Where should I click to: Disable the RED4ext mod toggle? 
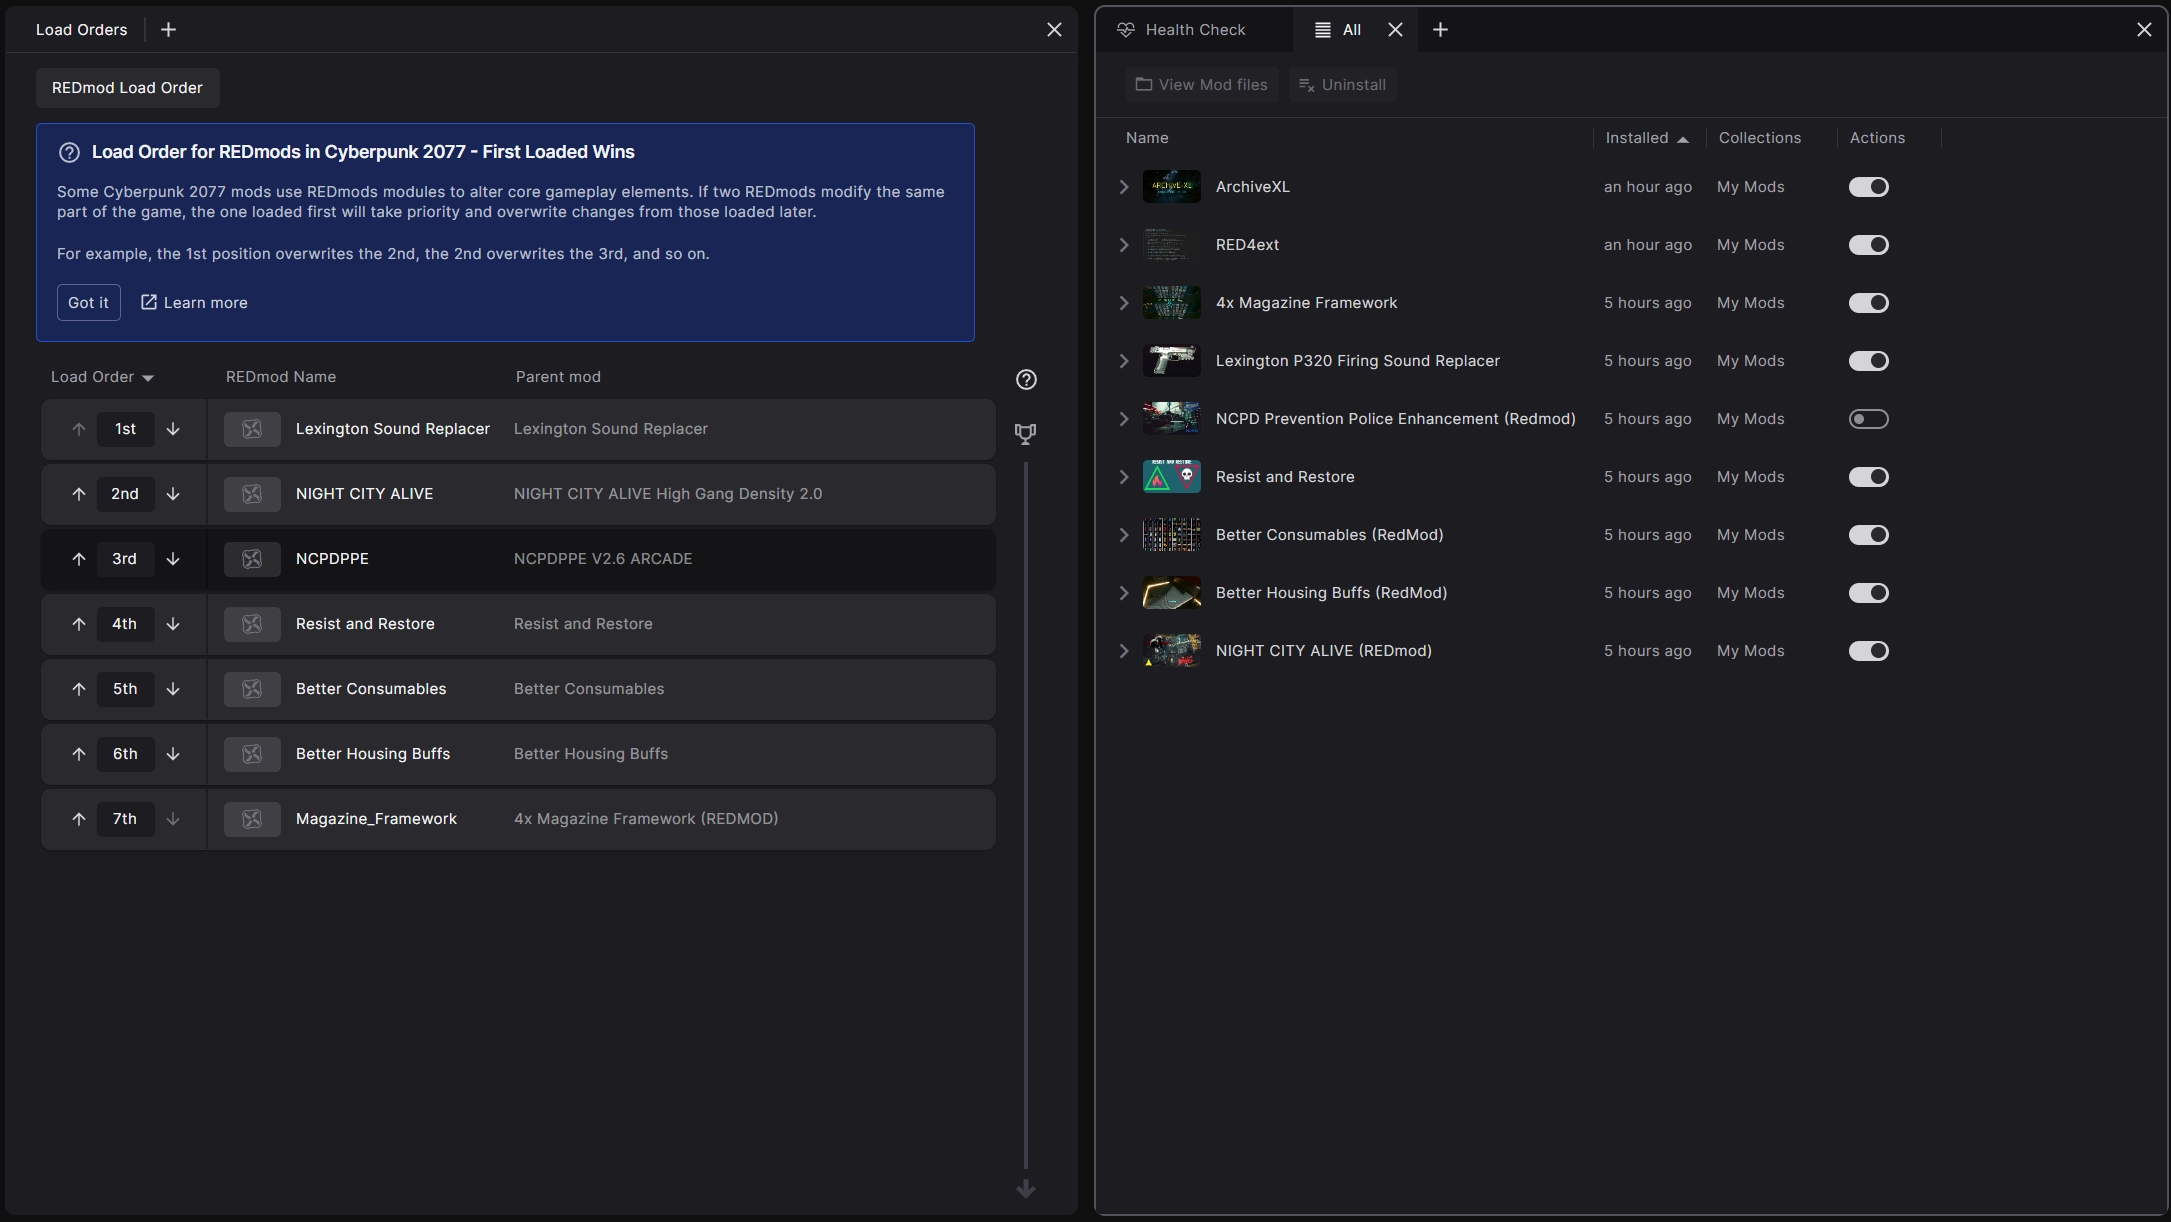point(1868,245)
